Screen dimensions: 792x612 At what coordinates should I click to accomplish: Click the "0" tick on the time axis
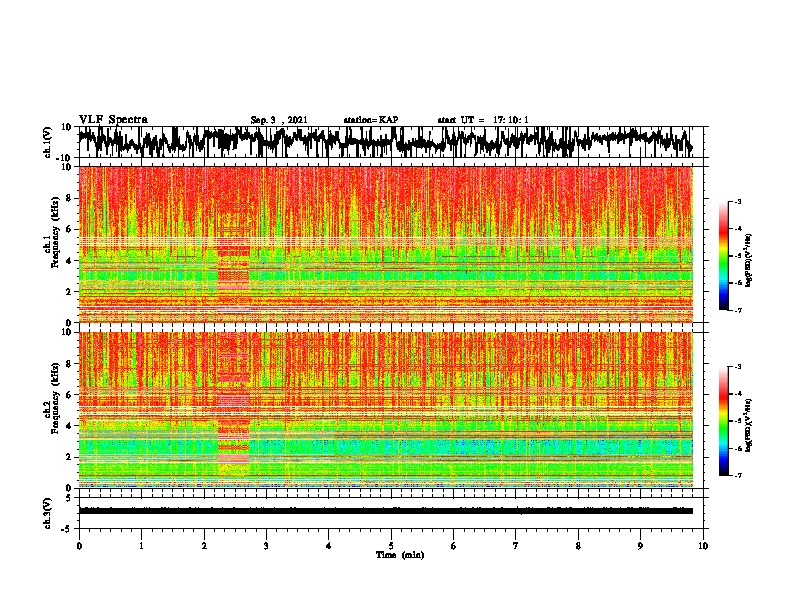click(x=79, y=546)
